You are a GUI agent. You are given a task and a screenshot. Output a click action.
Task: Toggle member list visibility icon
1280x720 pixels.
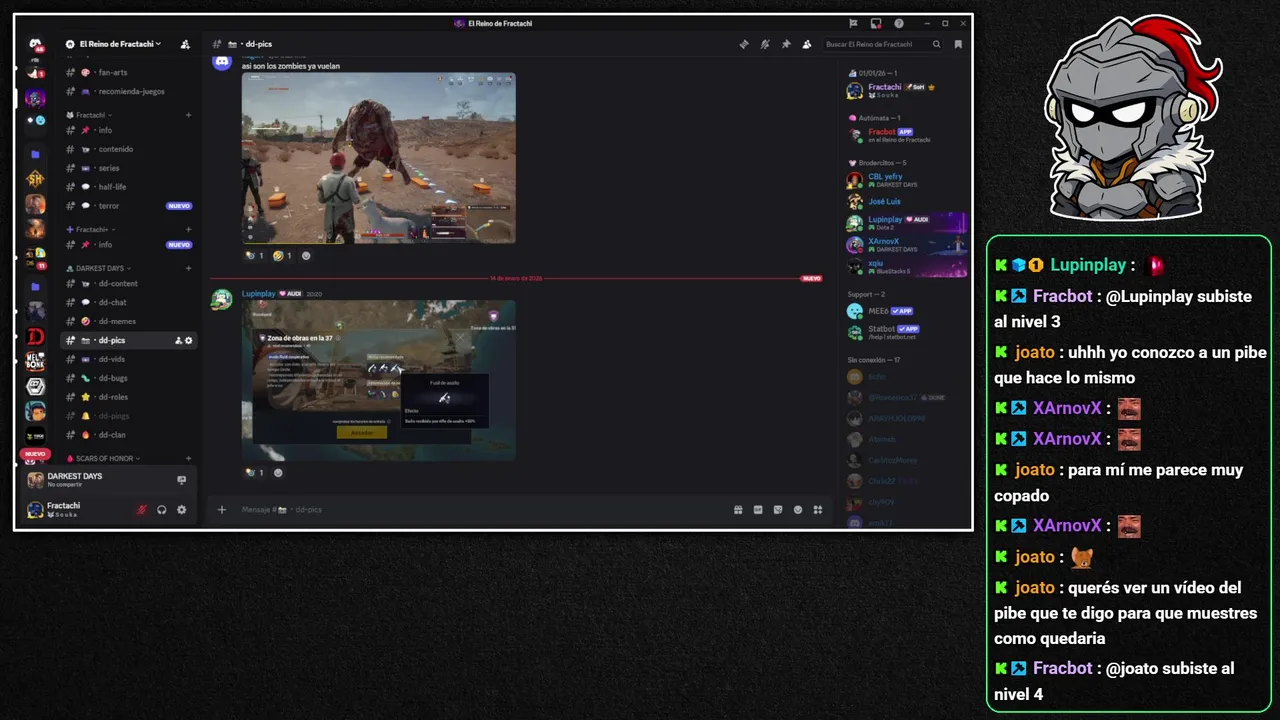807,44
